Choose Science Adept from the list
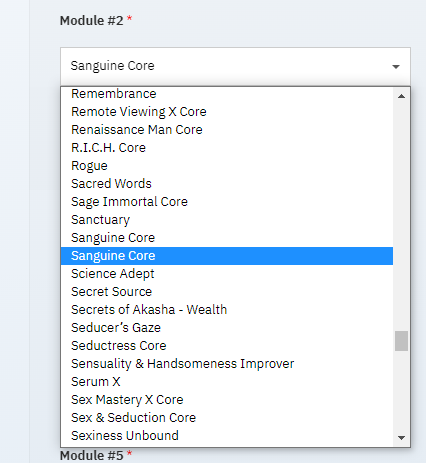 click(x=227, y=274)
